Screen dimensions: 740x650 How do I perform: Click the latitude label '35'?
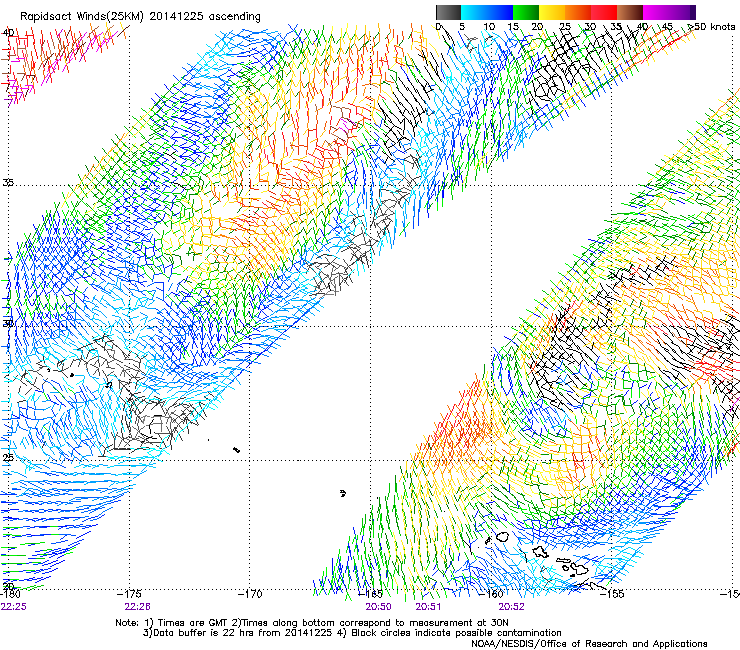point(8,183)
